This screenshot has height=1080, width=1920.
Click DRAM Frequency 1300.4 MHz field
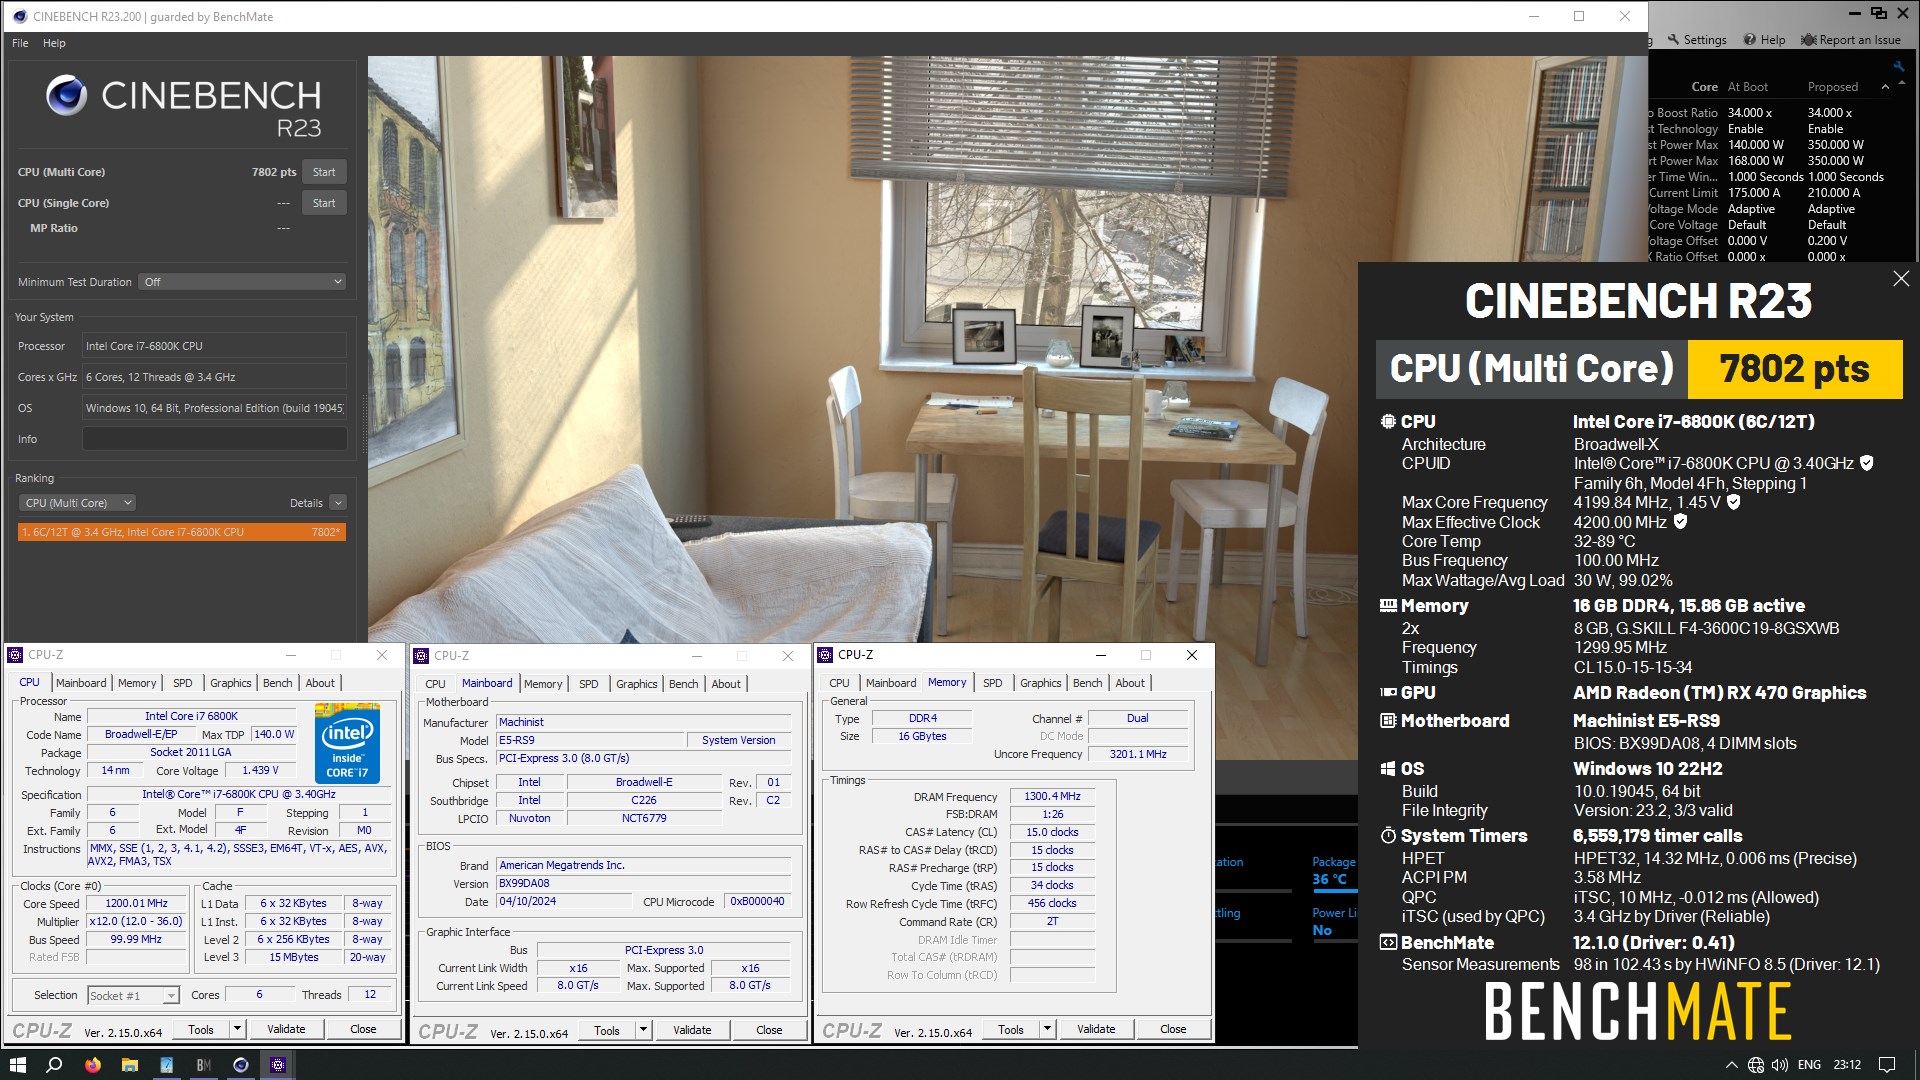(x=1052, y=797)
